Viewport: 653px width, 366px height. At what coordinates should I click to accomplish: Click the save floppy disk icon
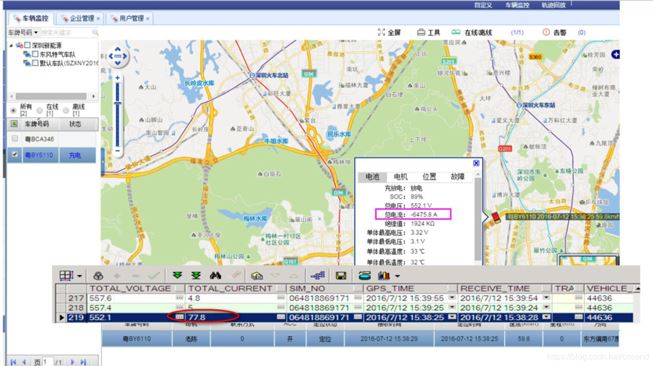pos(341,276)
